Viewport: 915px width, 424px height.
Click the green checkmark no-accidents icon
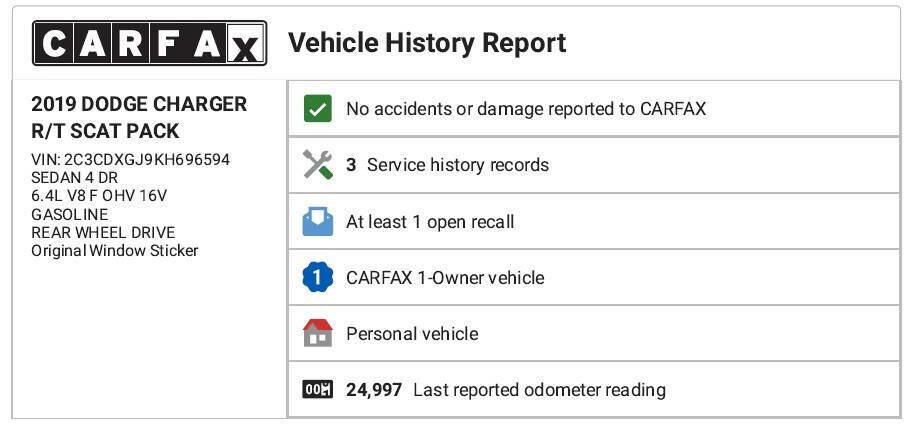pyautogui.click(x=317, y=109)
